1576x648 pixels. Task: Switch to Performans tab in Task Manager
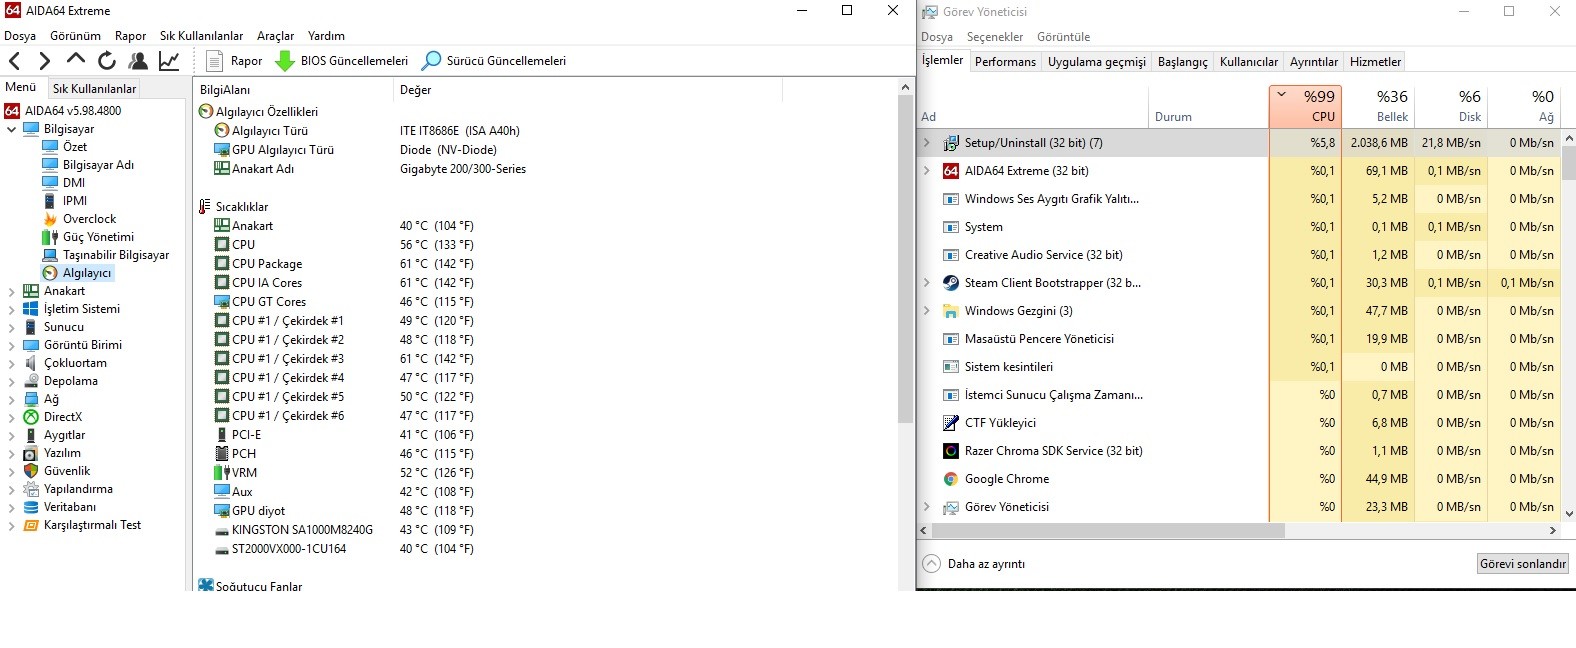1005,62
